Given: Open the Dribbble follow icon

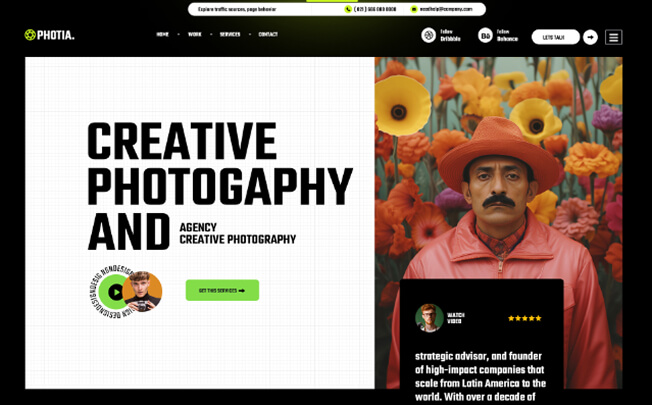Looking at the screenshot, I should pos(429,36).
